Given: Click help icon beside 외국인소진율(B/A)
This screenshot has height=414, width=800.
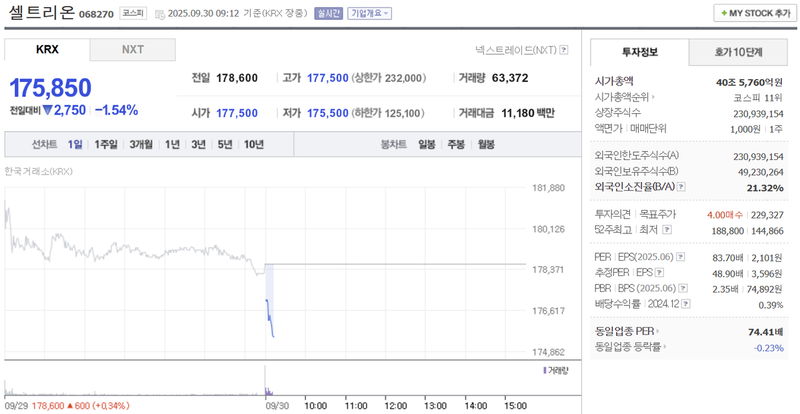Looking at the screenshot, I should tap(682, 186).
